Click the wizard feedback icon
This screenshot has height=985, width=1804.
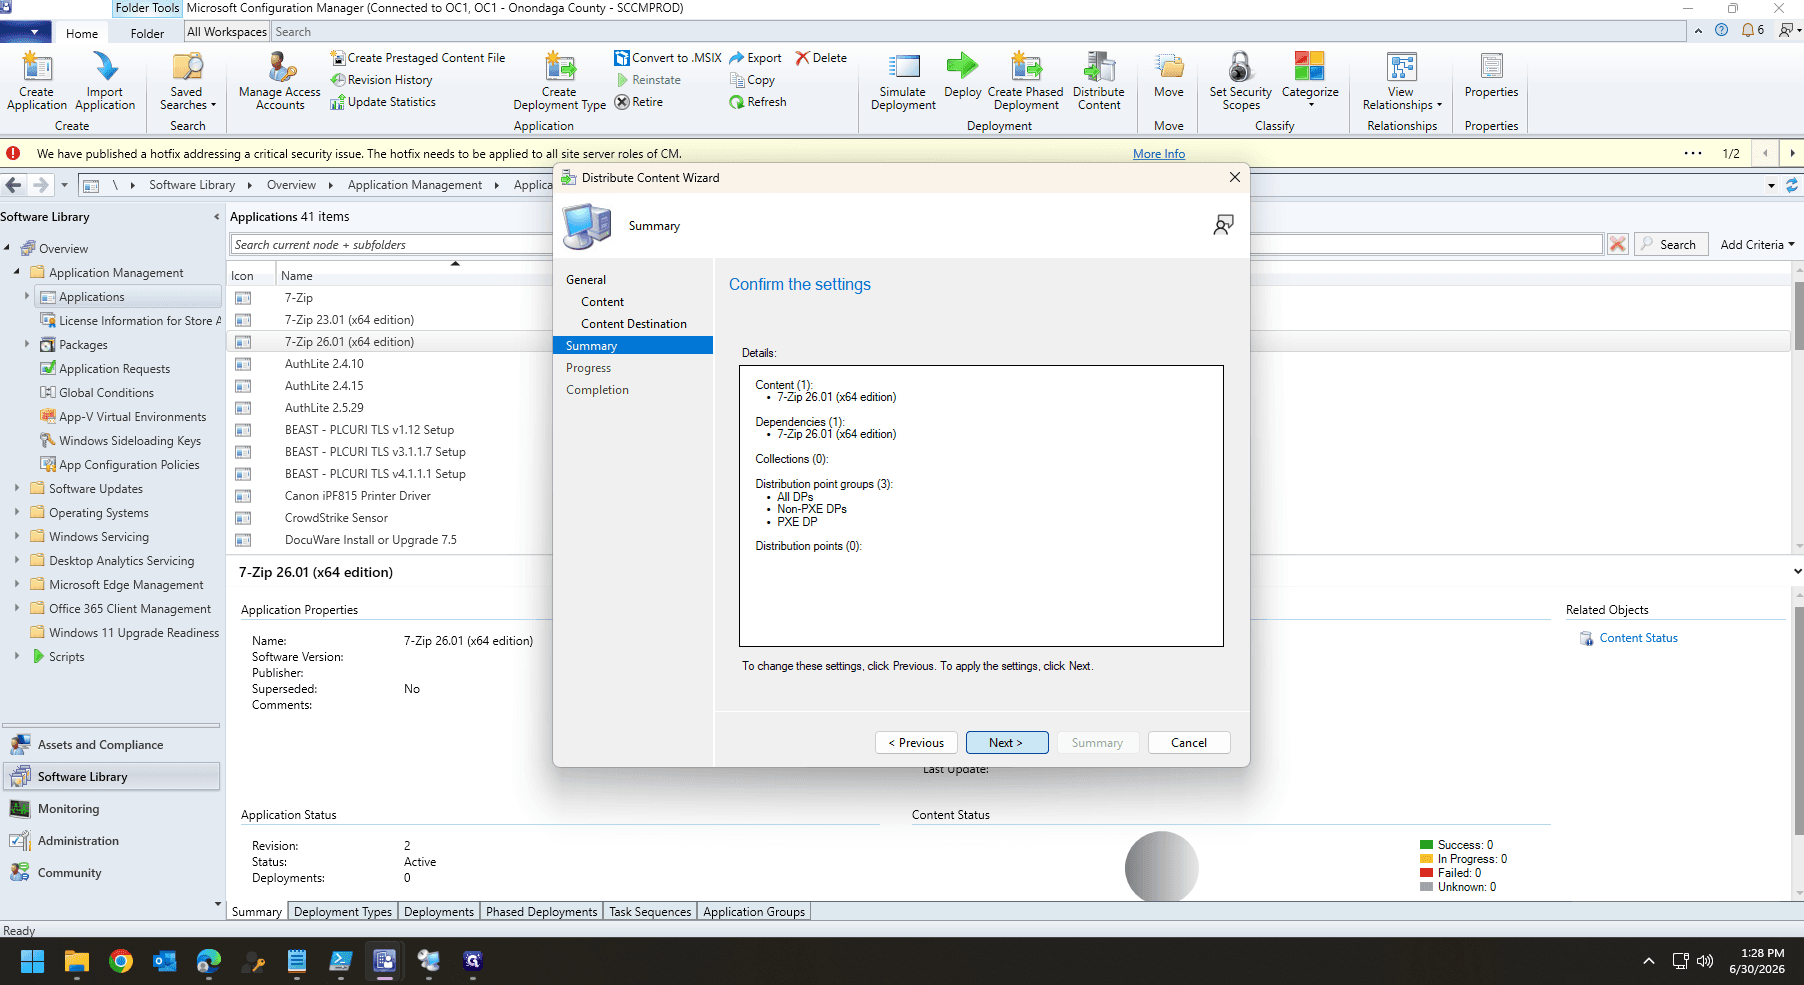click(1223, 225)
